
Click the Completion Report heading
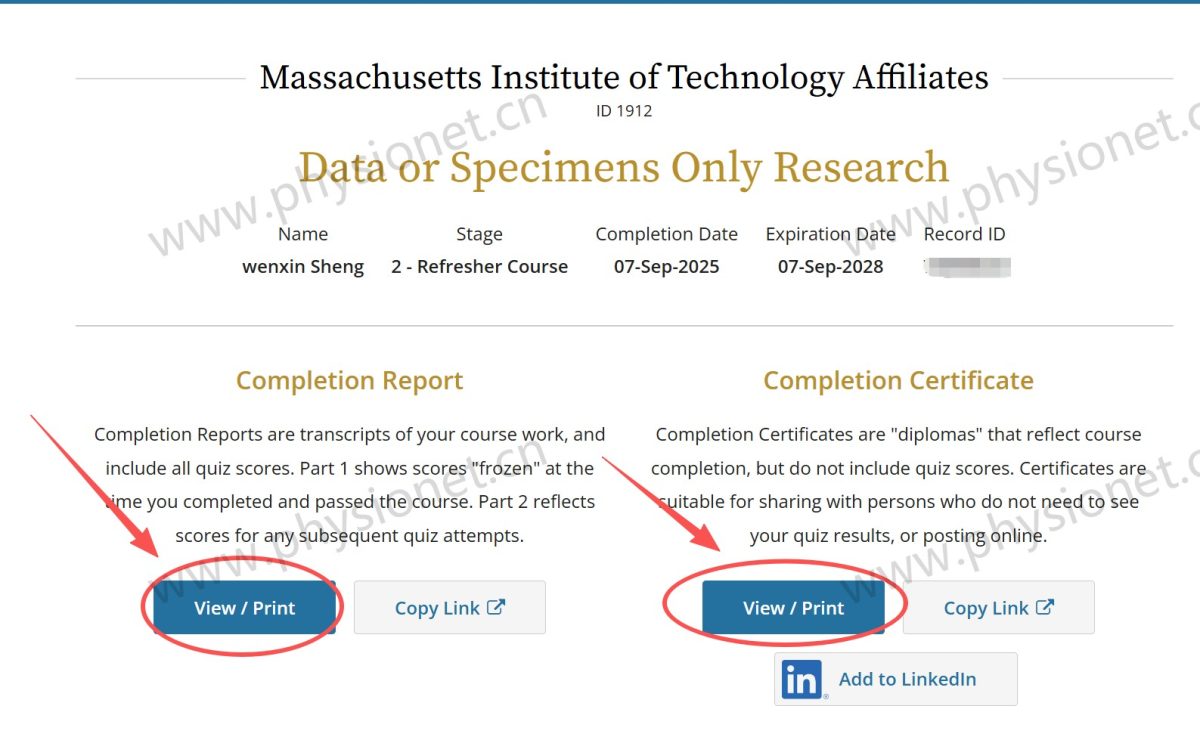click(349, 381)
